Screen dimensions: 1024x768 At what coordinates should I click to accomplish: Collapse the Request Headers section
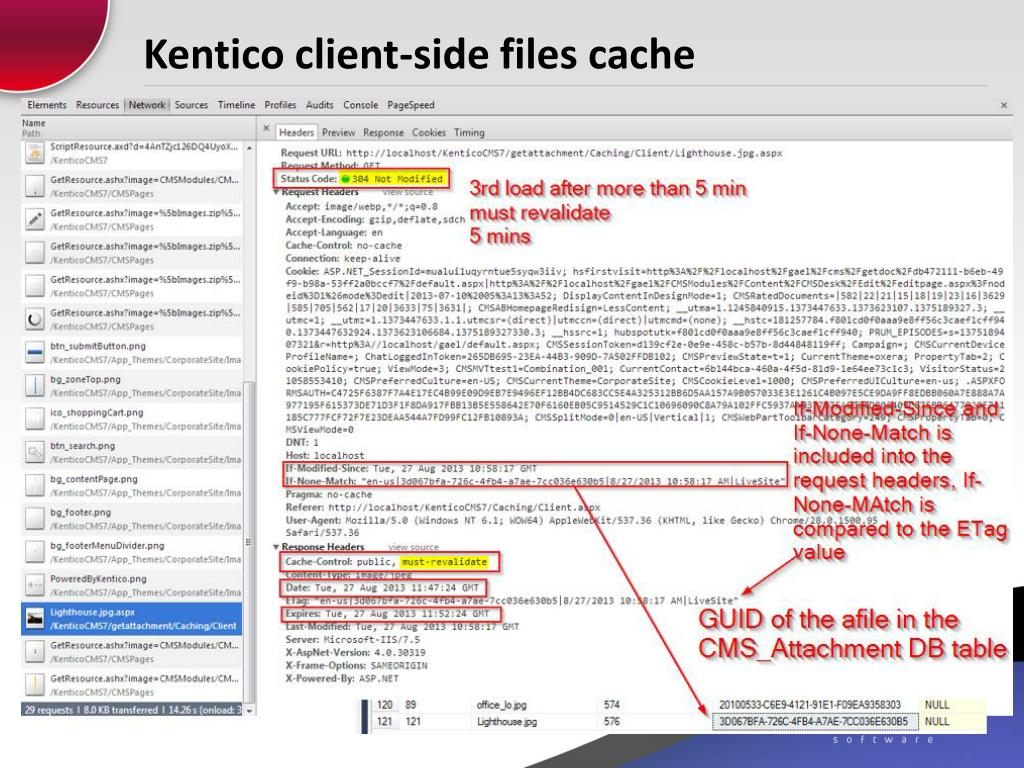click(x=277, y=193)
